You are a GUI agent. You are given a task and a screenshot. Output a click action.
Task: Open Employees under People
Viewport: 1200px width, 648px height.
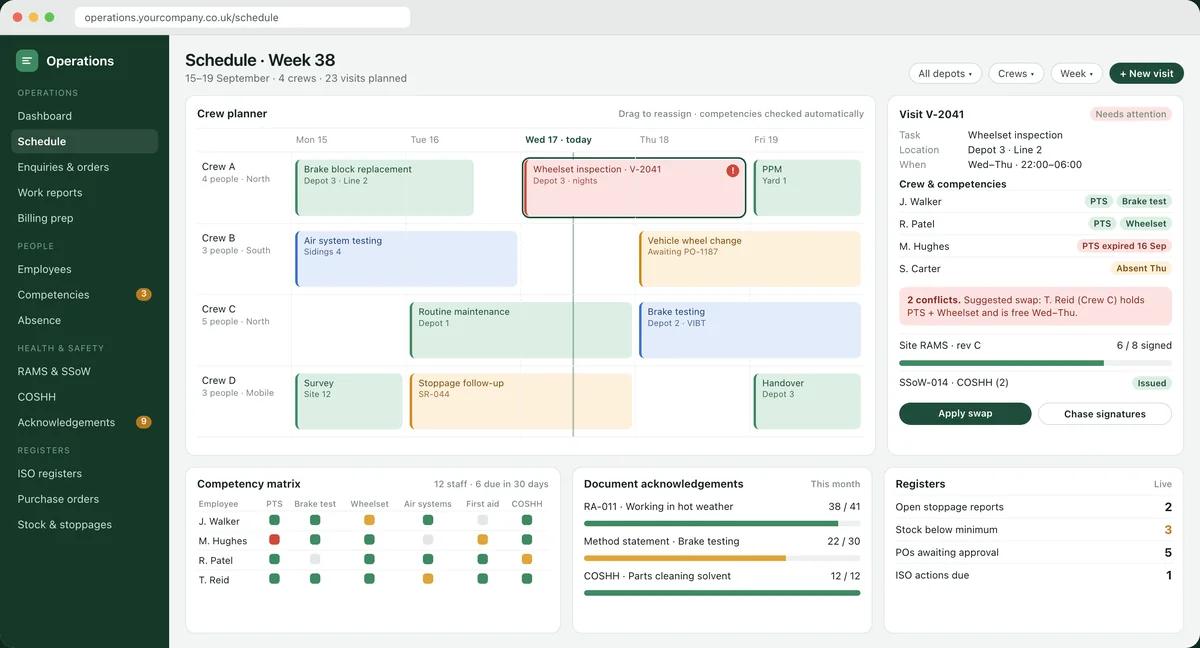tap(85, 269)
